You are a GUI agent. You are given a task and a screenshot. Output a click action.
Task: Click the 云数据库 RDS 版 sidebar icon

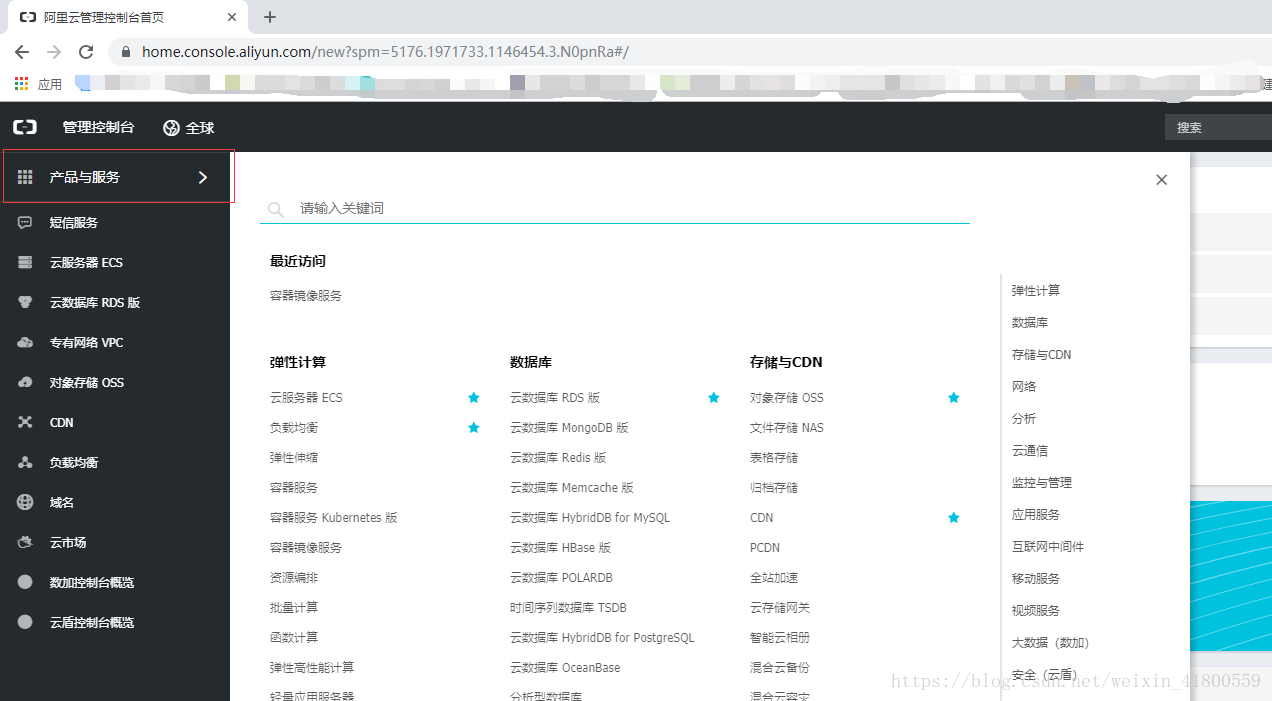(25, 303)
